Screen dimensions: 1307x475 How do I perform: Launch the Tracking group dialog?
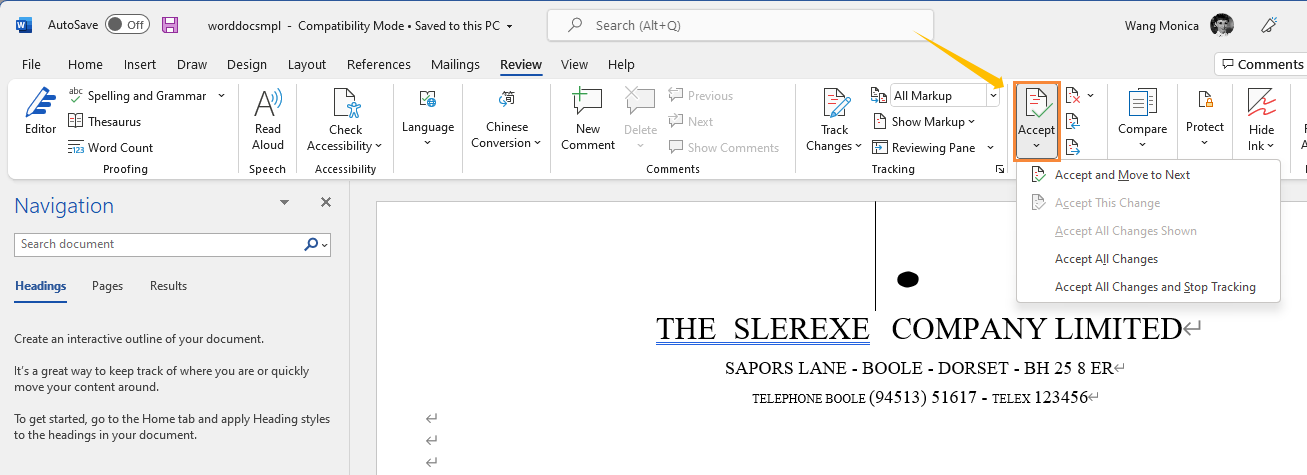[x=999, y=170]
